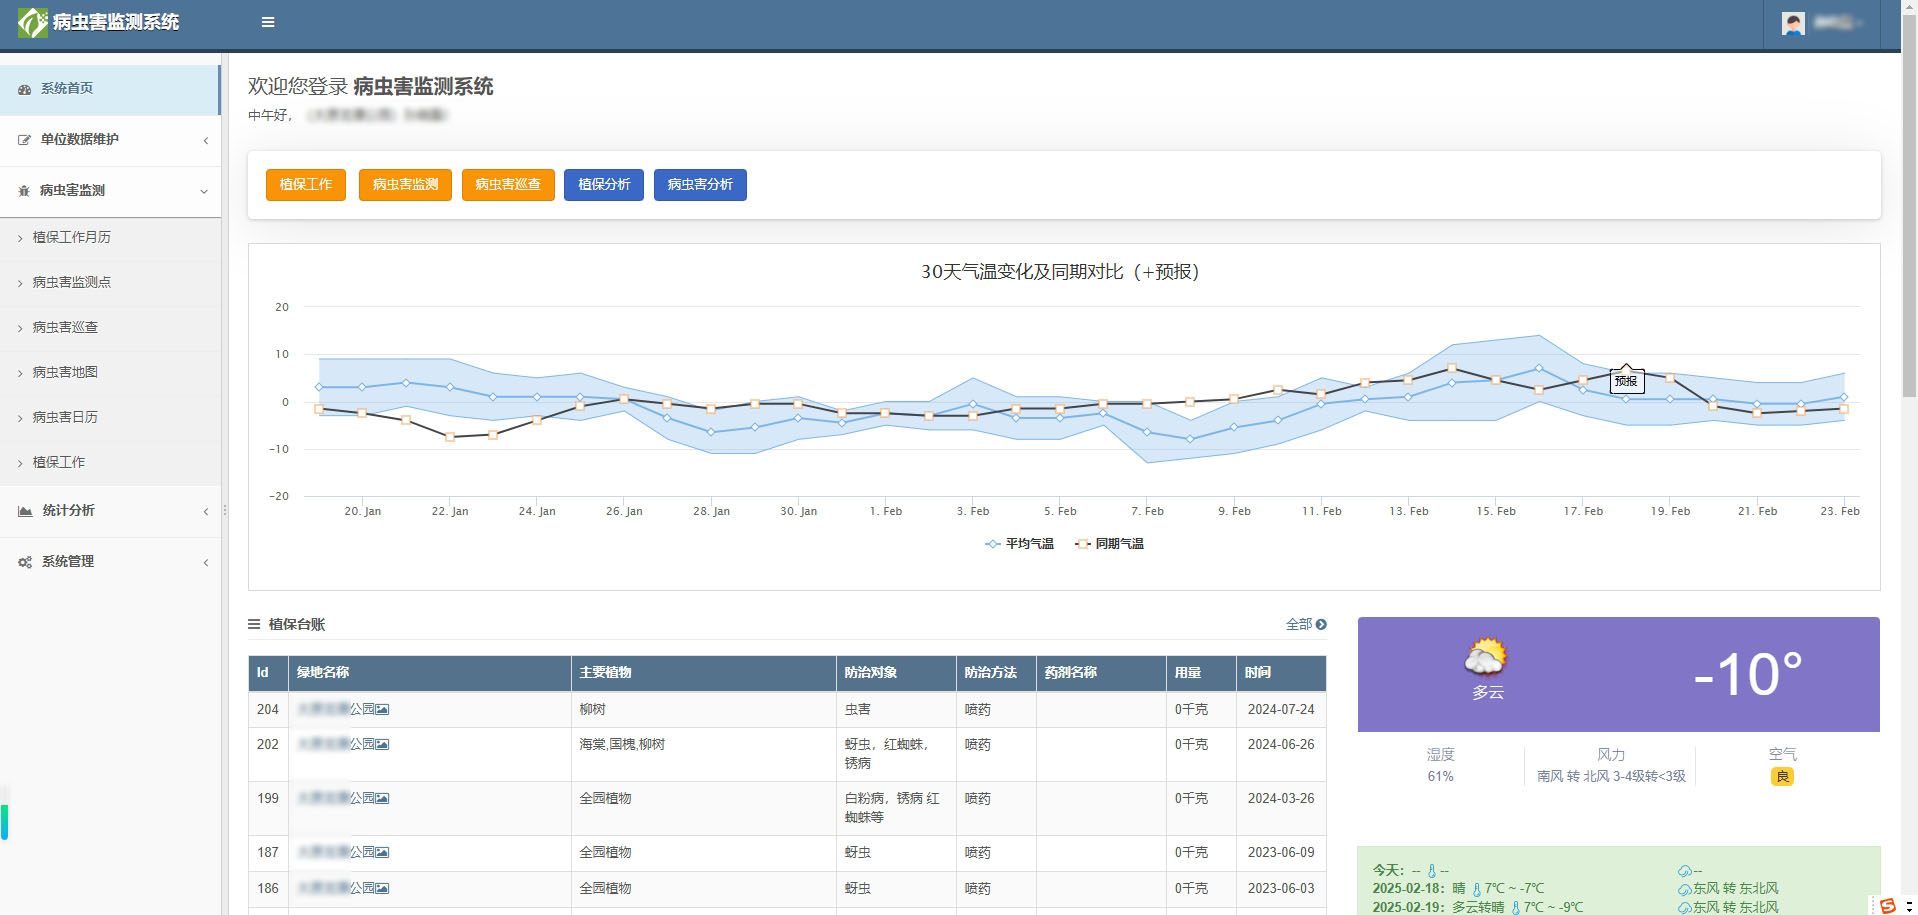Viewport: 1918px width, 915px height.
Task: Click the chart icon beside 统计分析
Action: [x=25, y=511]
